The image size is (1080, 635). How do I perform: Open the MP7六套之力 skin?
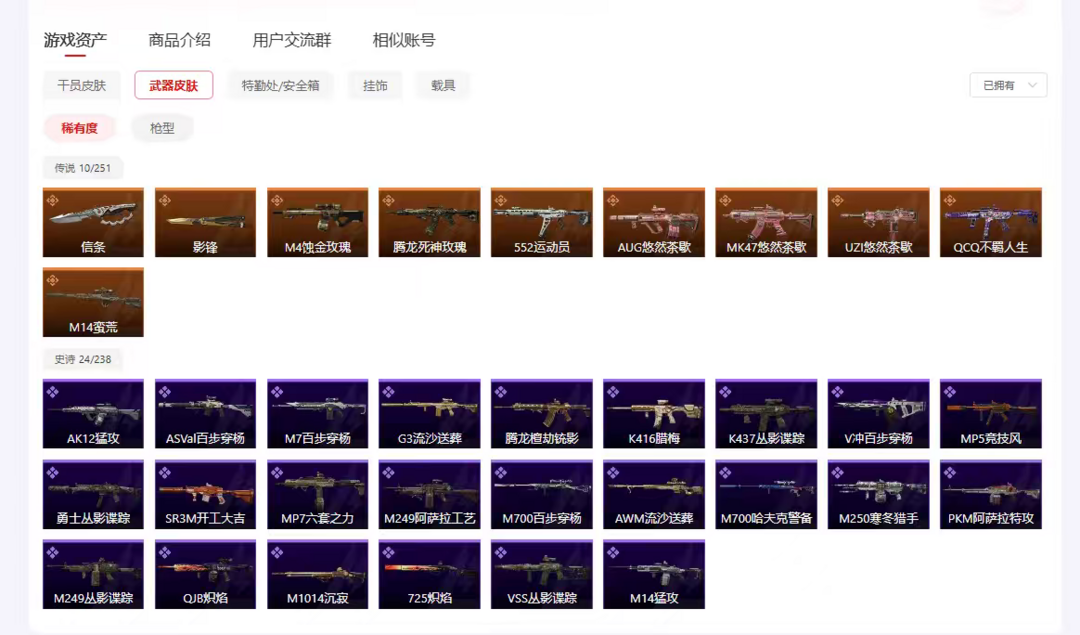(318, 495)
